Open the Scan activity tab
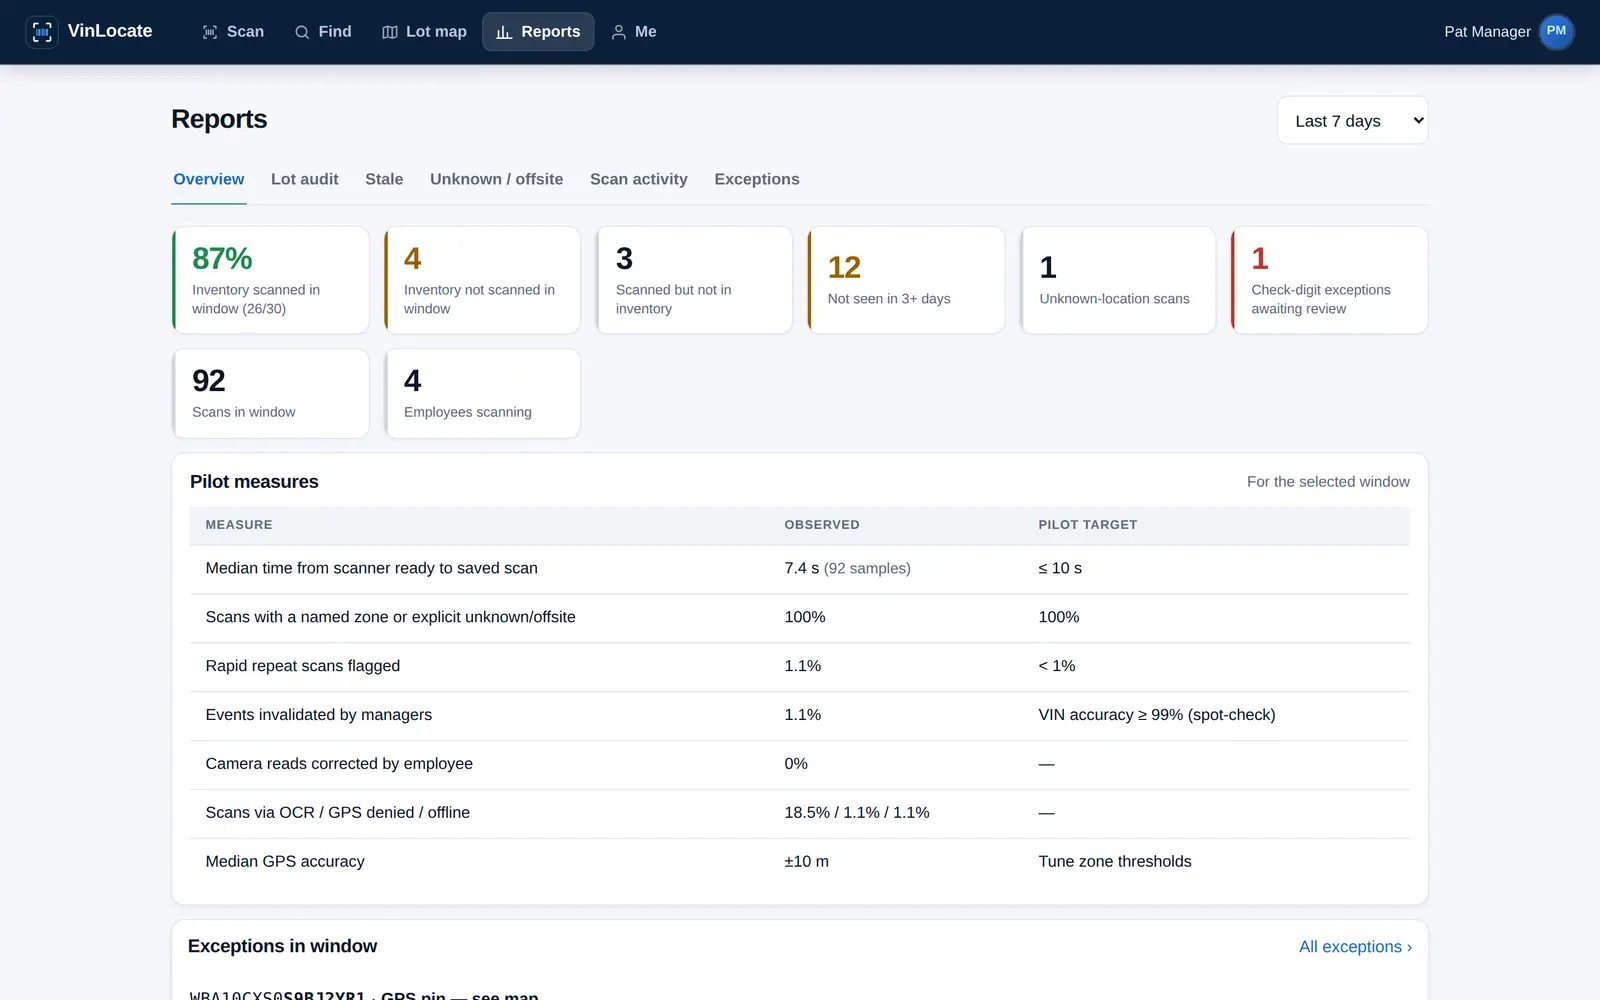Image resolution: width=1600 pixels, height=1000 pixels. click(639, 179)
